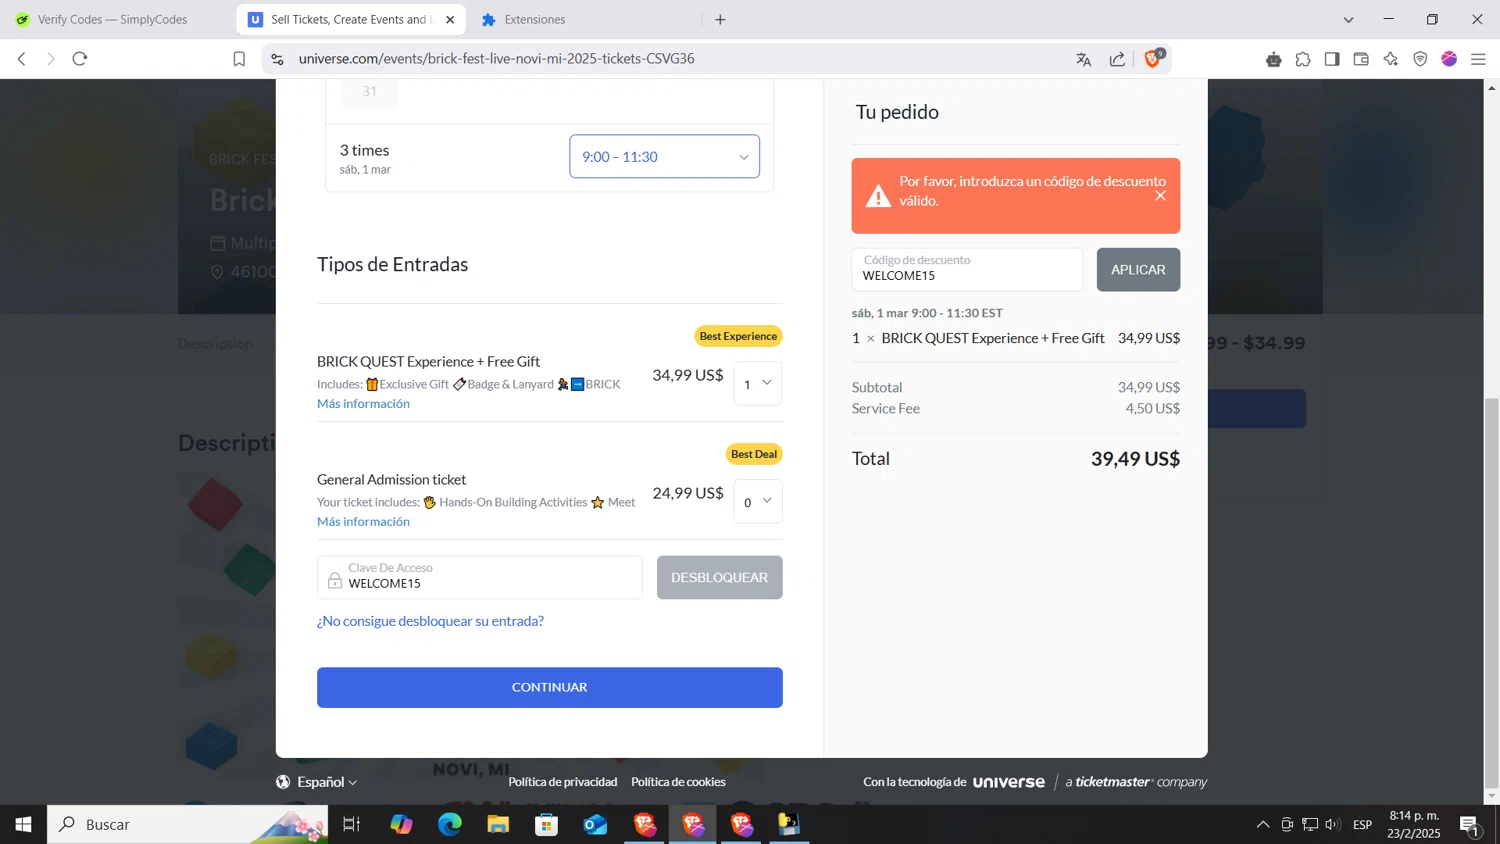Open Brave Shields lion icon

(1153, 59)
